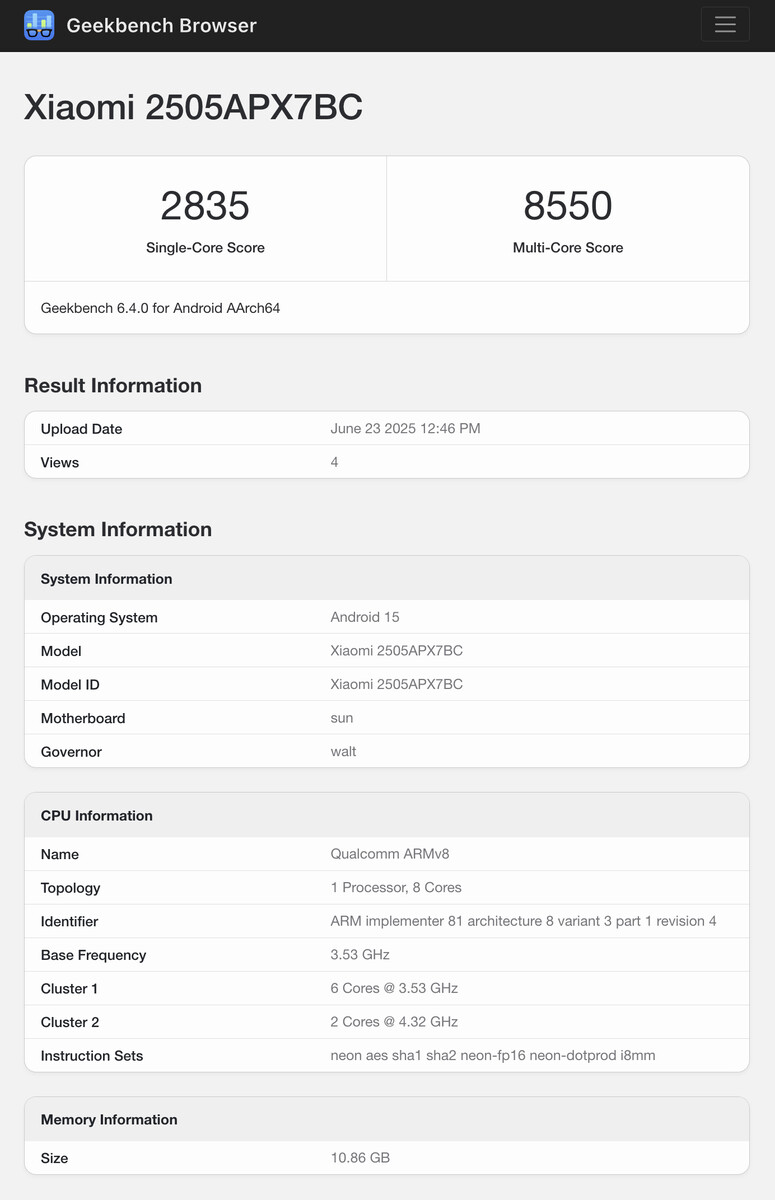Expand the hamburger navigation menu
Screen dimensions: 775x1200
(725, 25)
